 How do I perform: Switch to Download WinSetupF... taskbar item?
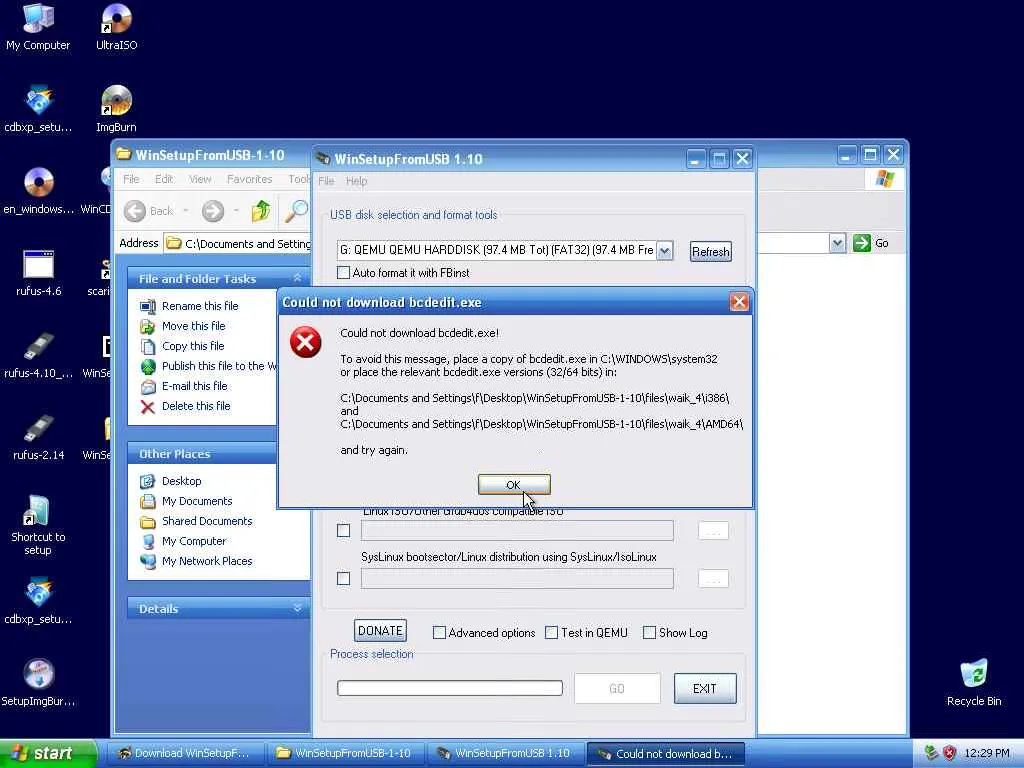pos(185,754)
